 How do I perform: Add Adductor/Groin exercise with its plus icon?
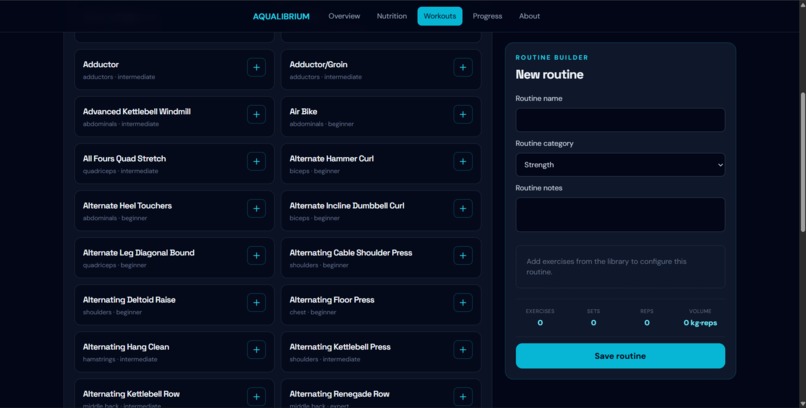coord(463,67)
